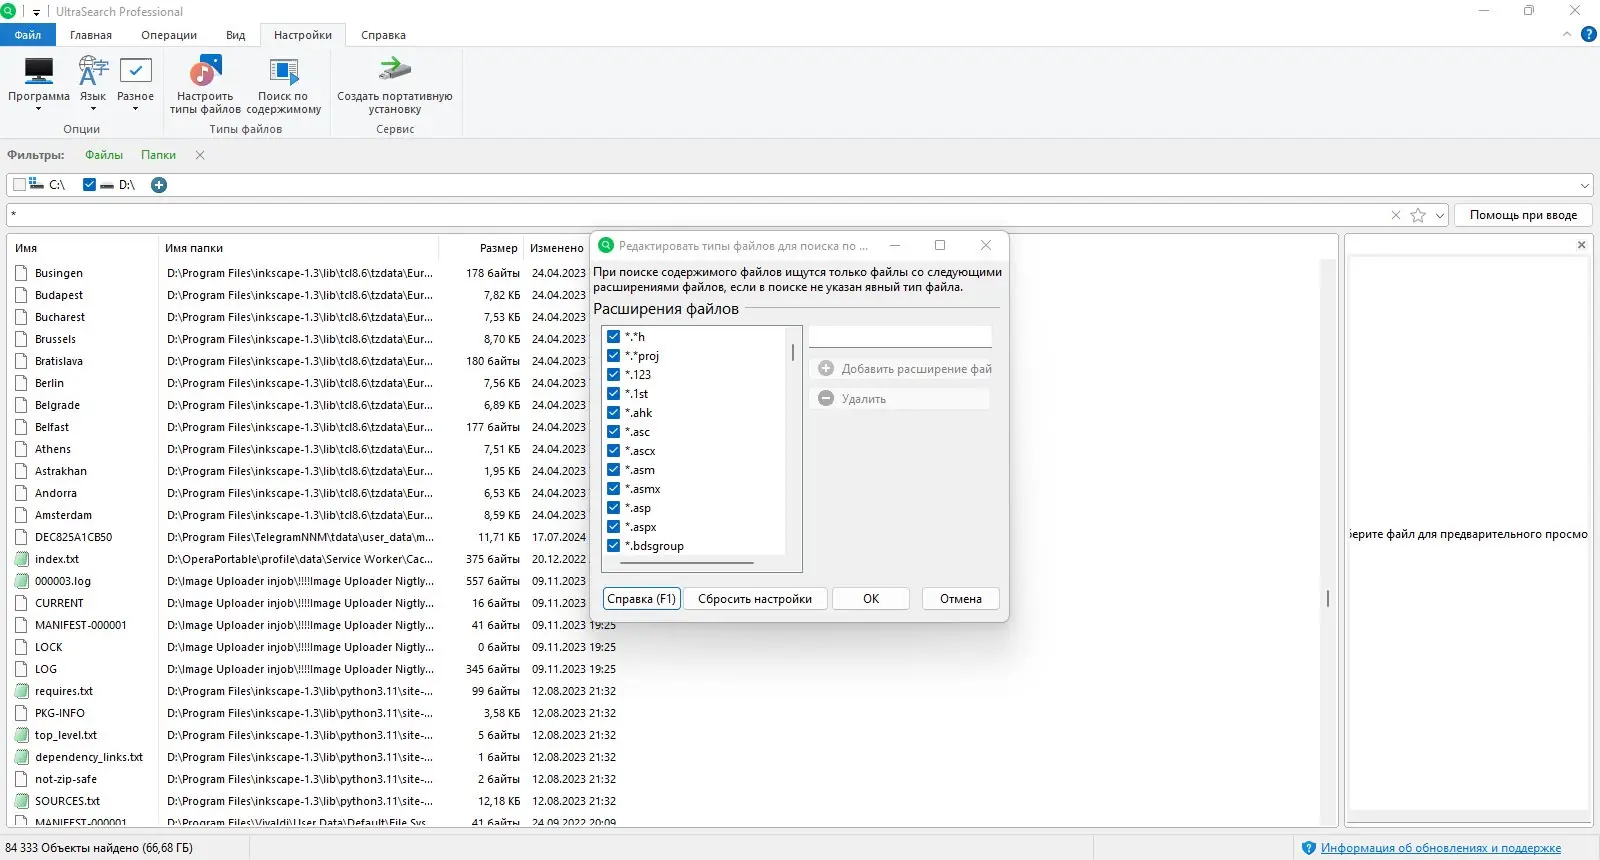Disable the *.aspx extension checkbox

pyautogui.click(x=613, y=527)
